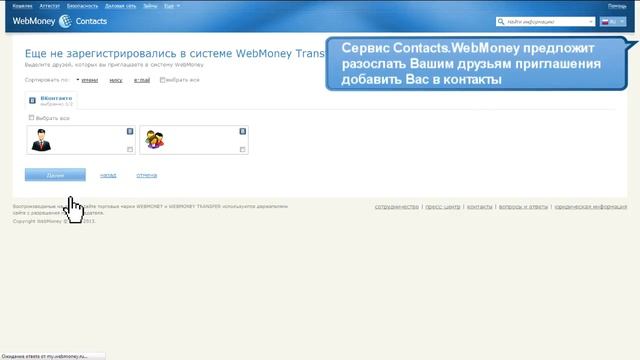
Task: Switch to the ВКонтакте tab
Action: click(51, 100)
